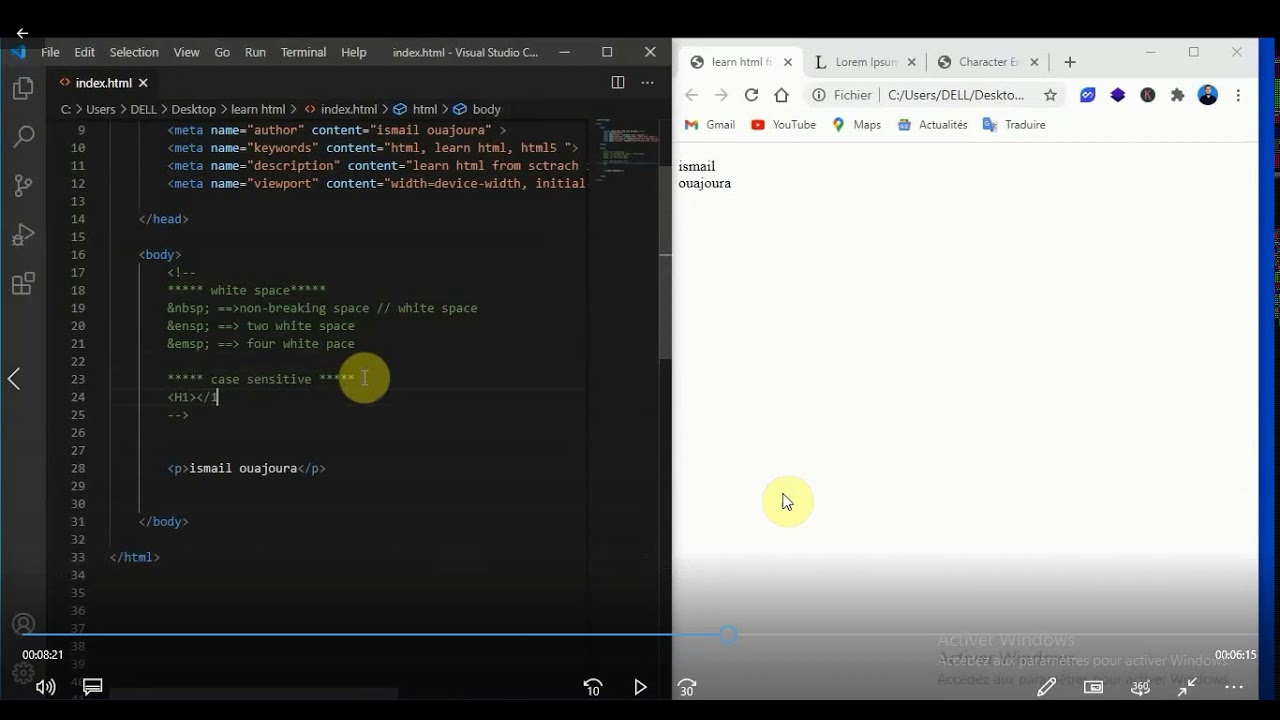Open a new Chrome tab
1280x720 pixels.
pyautogui.click(x=1070, y=62)
